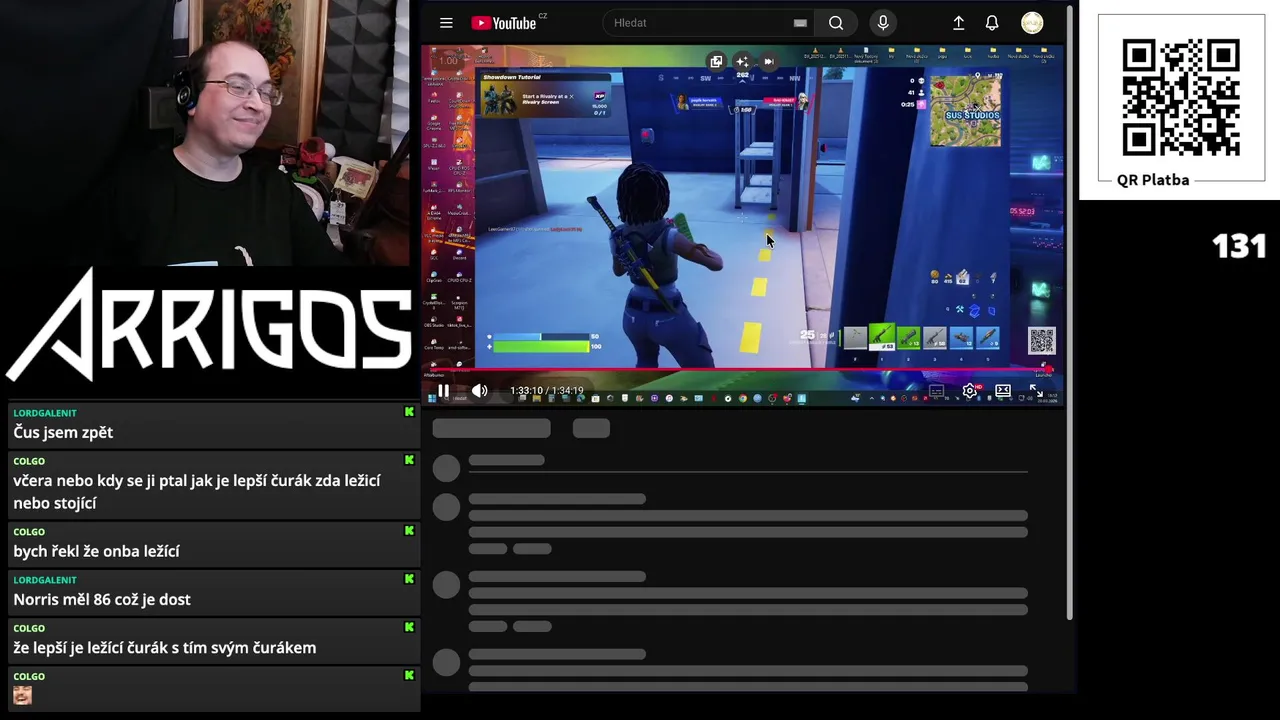The image size is (1280, 720).
Task: Click the emoji in the last COLGO message
Action: coord(22,695)
